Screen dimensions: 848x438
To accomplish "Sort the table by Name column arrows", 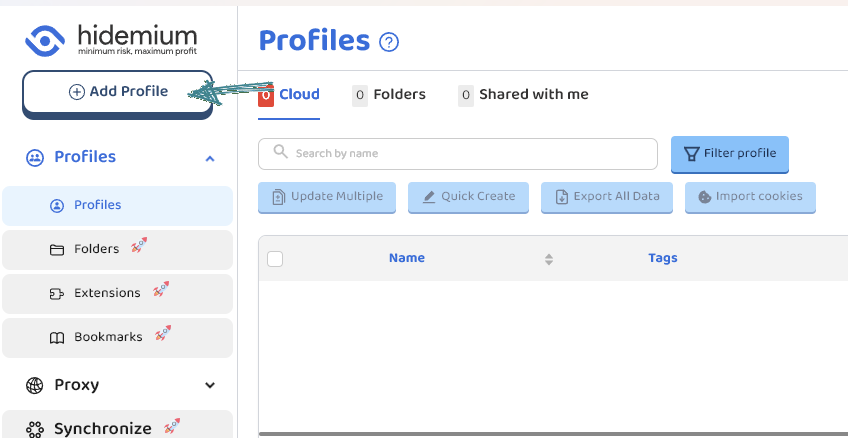I will [x=548, y=259].
